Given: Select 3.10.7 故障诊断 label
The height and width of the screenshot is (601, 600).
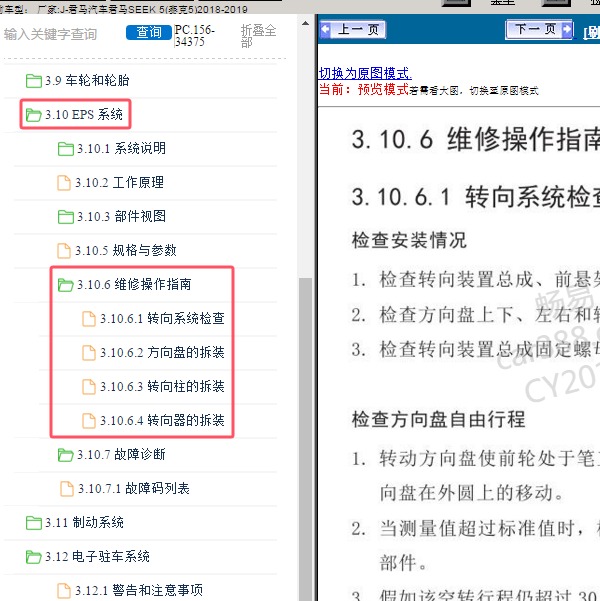Looking at the screenshot, I should click(121, 455).
